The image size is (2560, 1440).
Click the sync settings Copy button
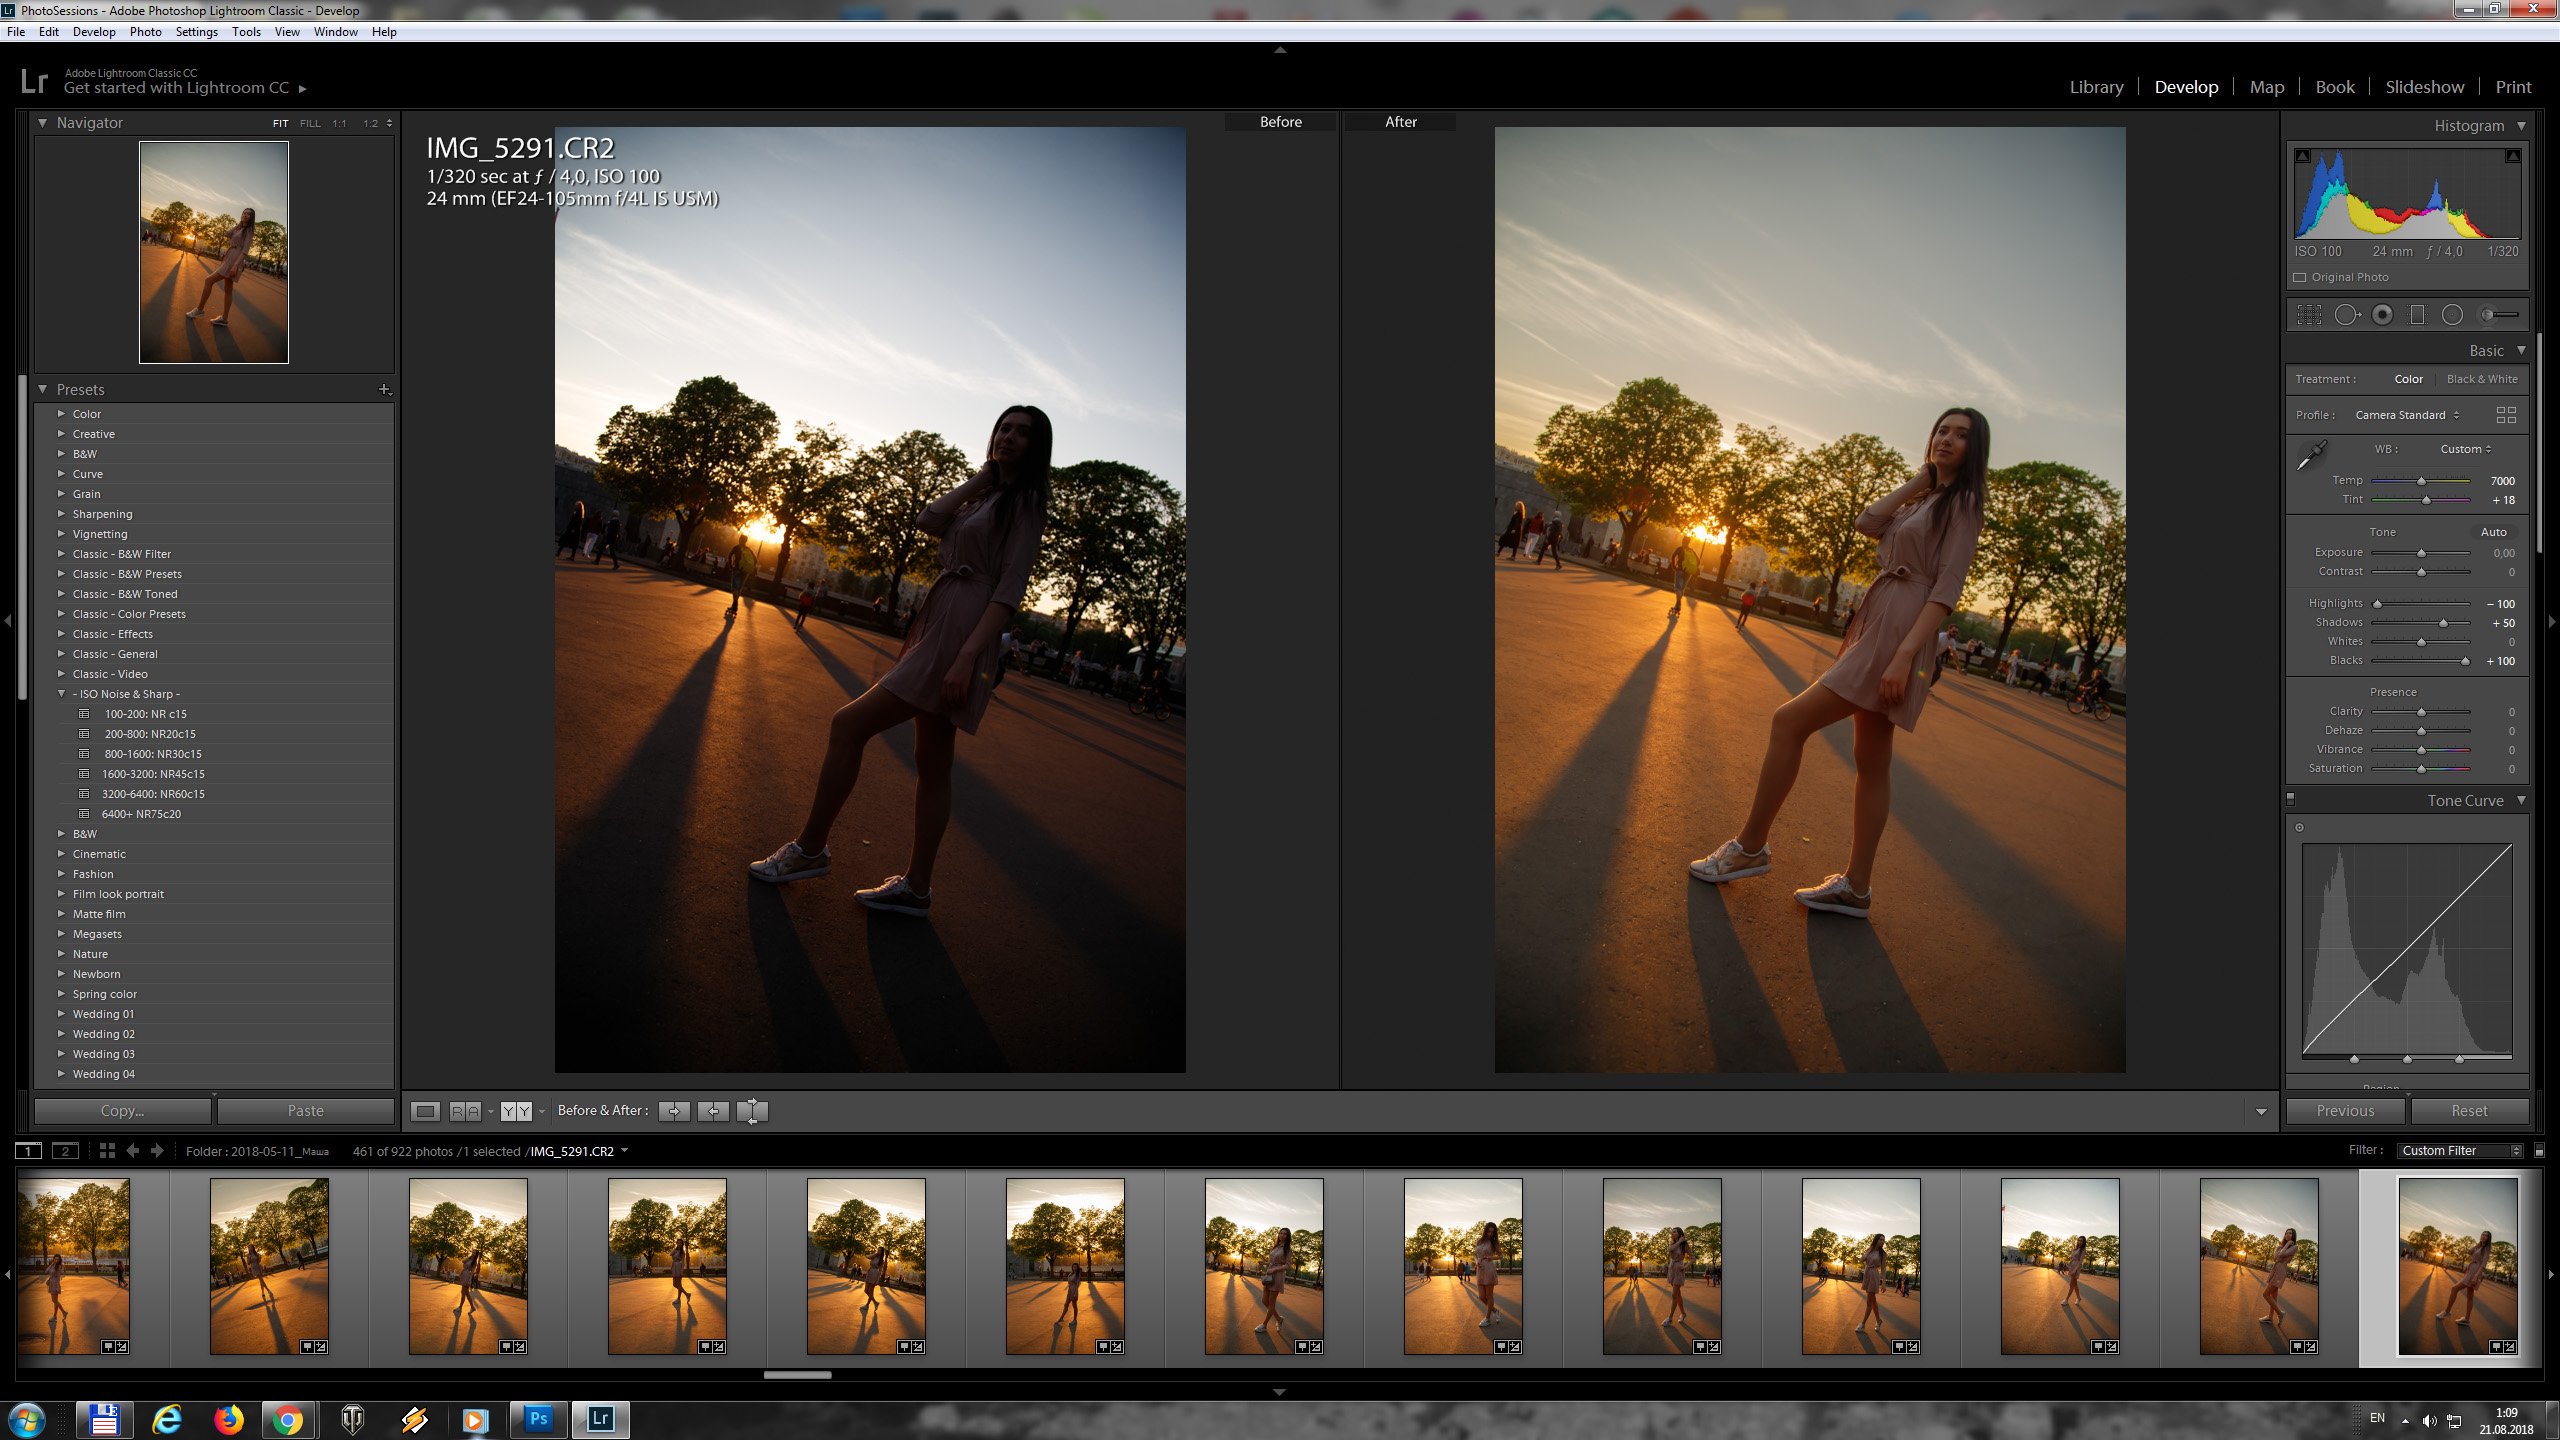[121, 1109]
